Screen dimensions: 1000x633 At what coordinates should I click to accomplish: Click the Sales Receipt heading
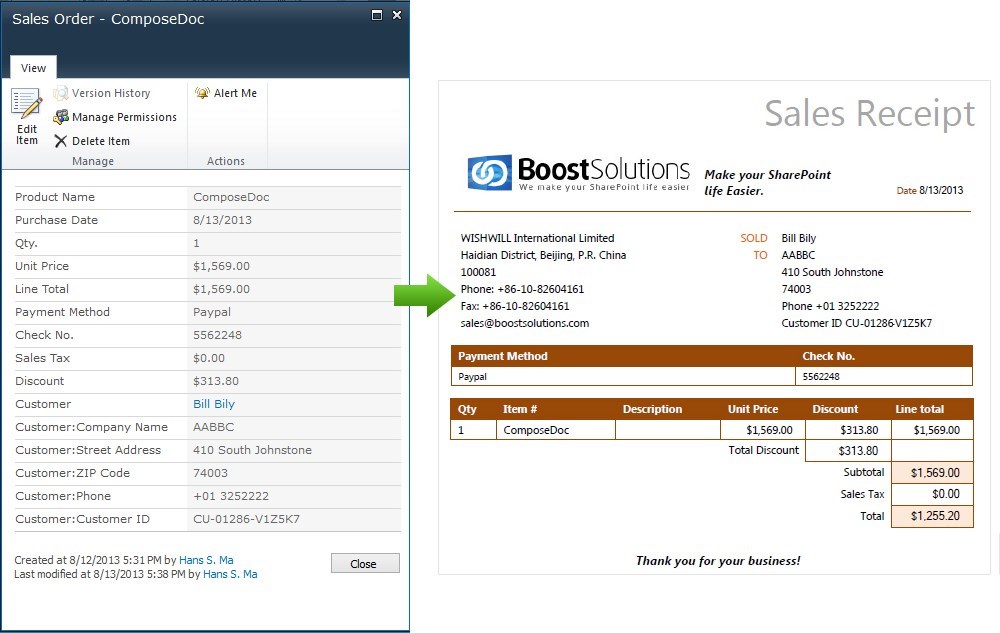(869, 114)
